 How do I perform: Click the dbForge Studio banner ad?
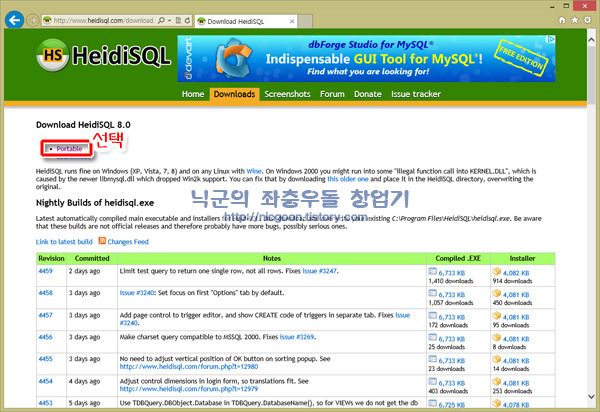(366, 59)
